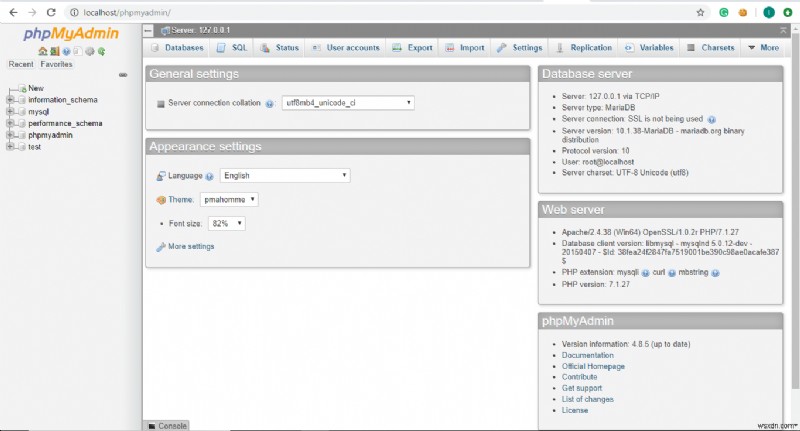Reload the navigation panel with green refresh icon

tap(102, 51)
